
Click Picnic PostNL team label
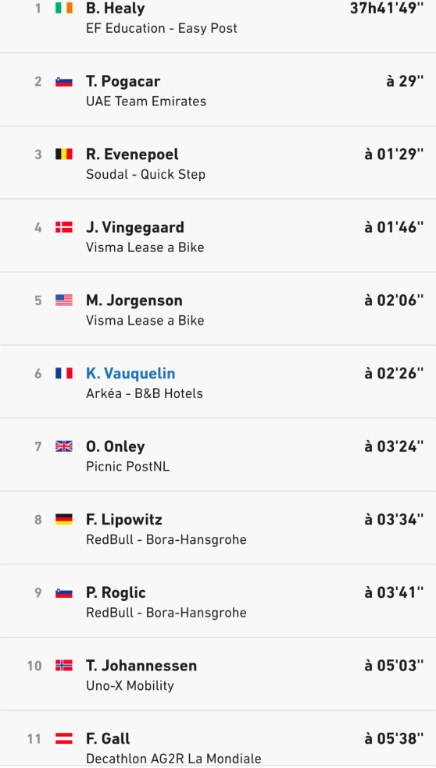(128, 466)
